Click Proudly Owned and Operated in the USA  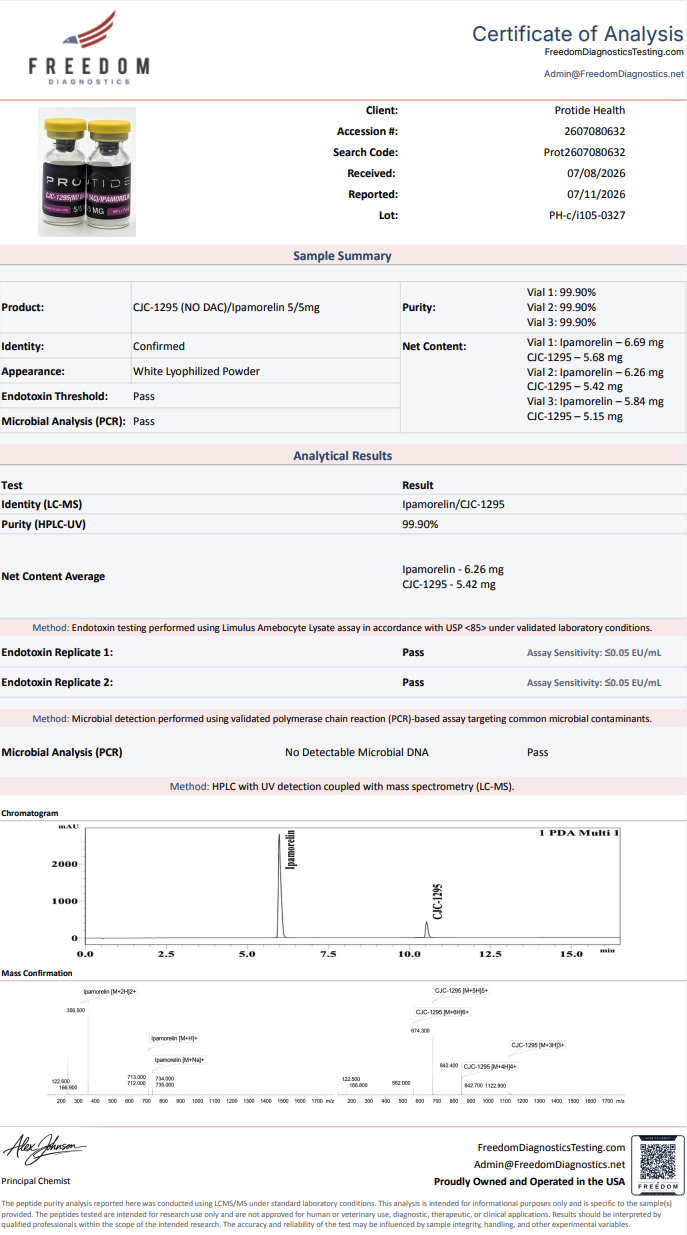(x=530, y=1181)
